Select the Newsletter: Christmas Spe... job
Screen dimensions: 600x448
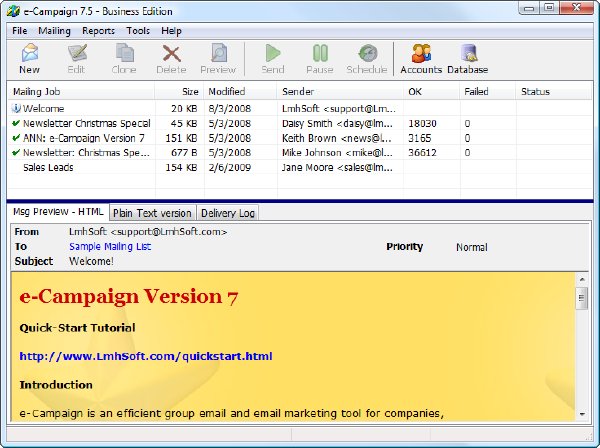click(x=86, y=152)
